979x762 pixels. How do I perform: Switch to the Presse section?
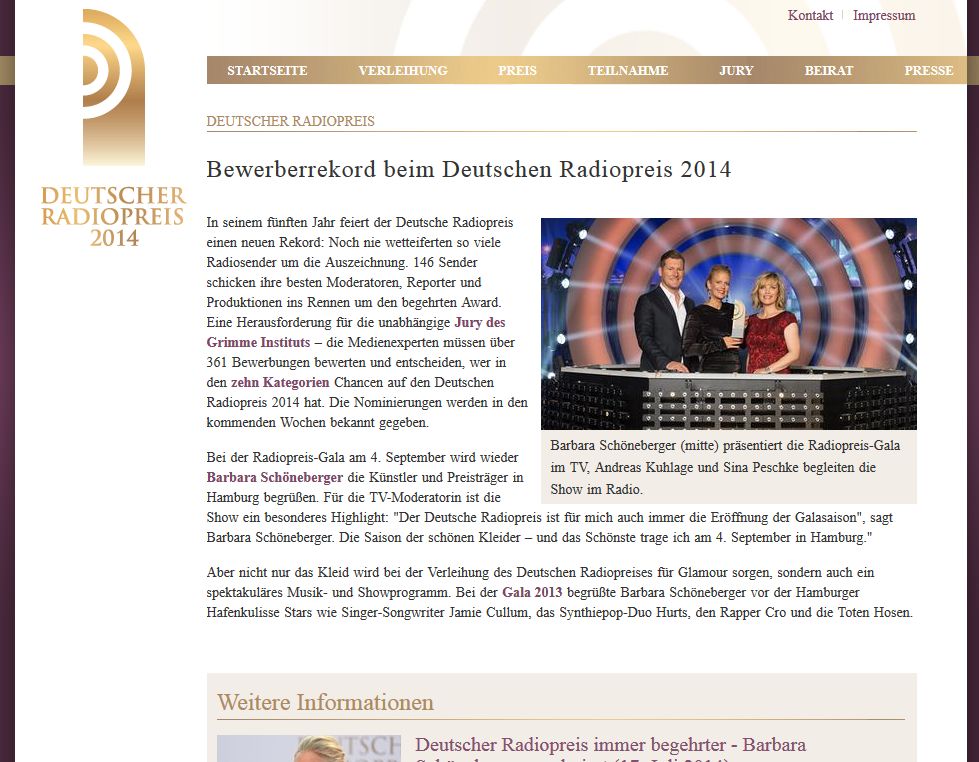tap(928, 71)
